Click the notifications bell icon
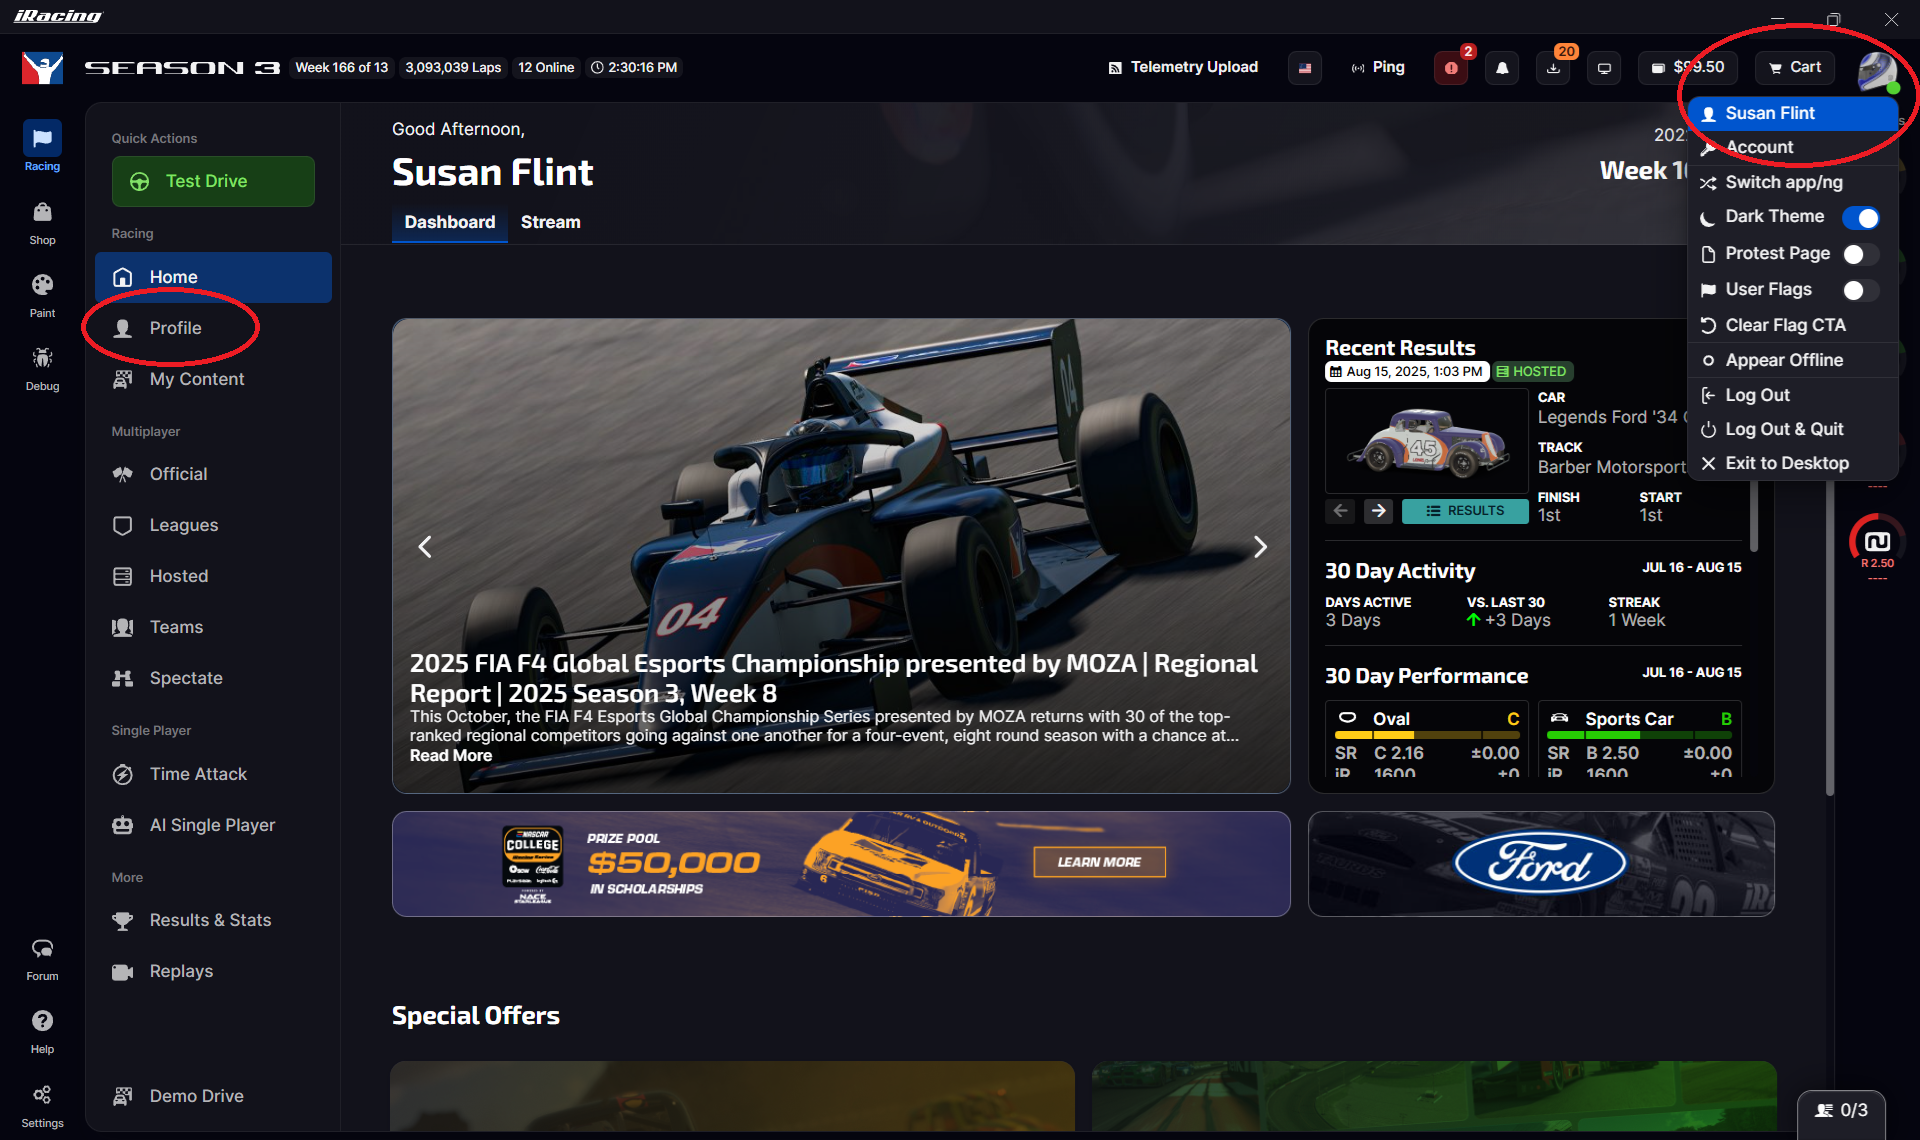 click(1502, 68)
